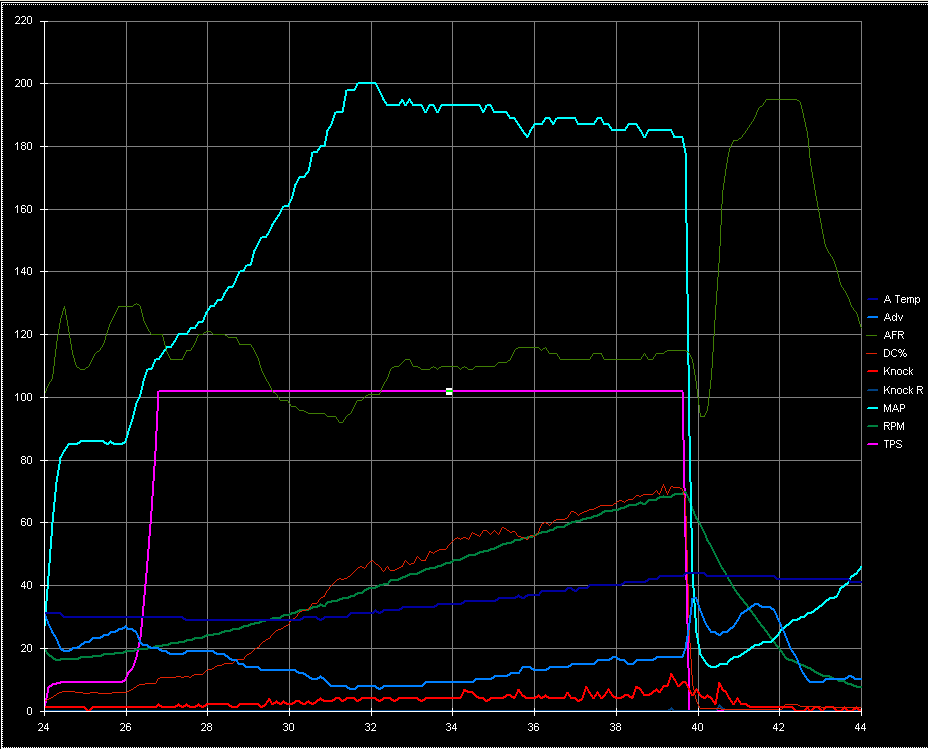The image size is (928, 749).
Task: Select the y-axis label 160
Action: [24, 209]
